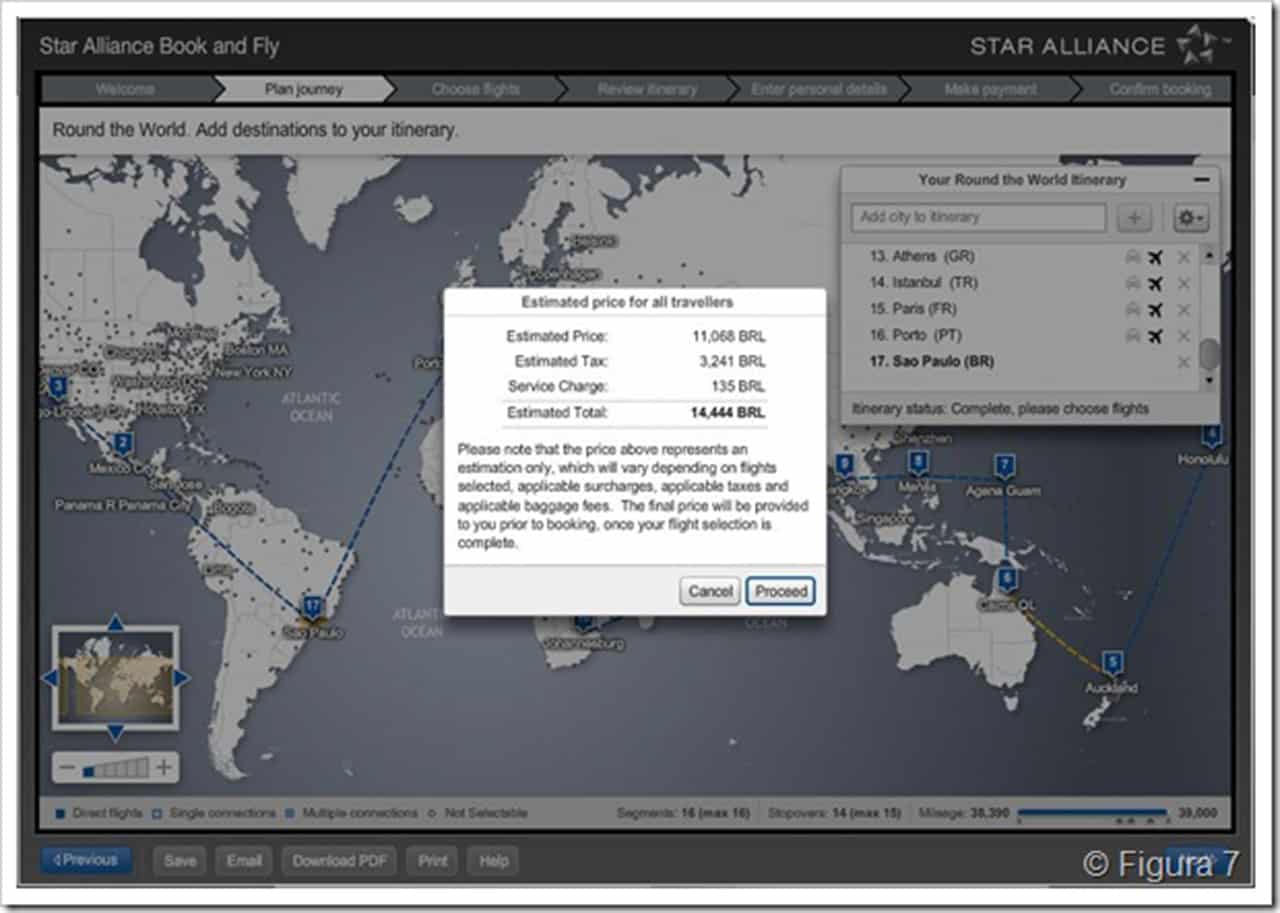This screenshot has width=1280, height=913.
Task: Open the Confirm booking step
Action: [x=1159, y=89]
